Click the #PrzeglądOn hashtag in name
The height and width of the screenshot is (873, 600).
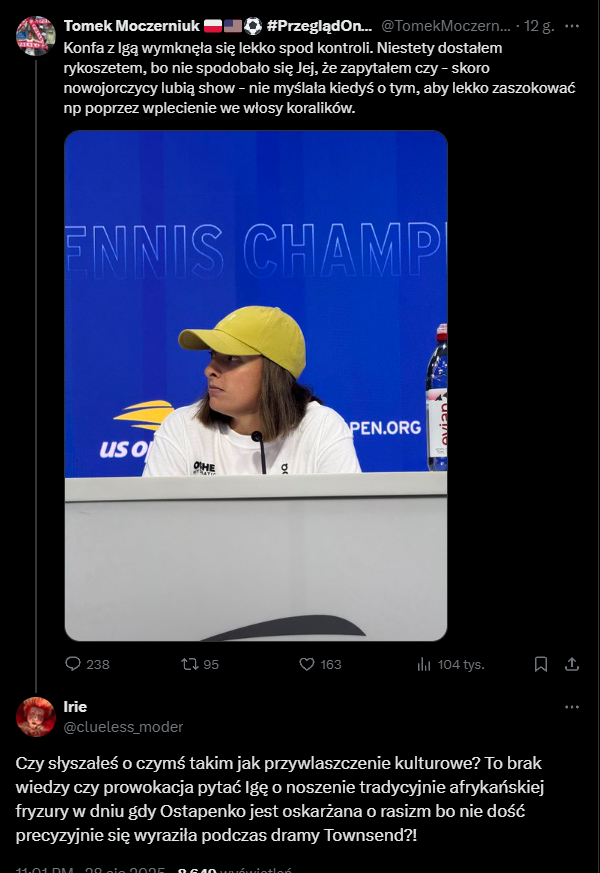(319, 26)
